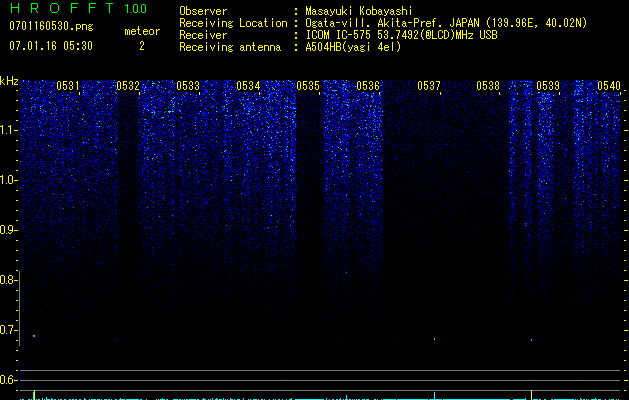Click the 0.6 kHz axis label
Screen dimensions: 629x400
(x=8, y=380)
